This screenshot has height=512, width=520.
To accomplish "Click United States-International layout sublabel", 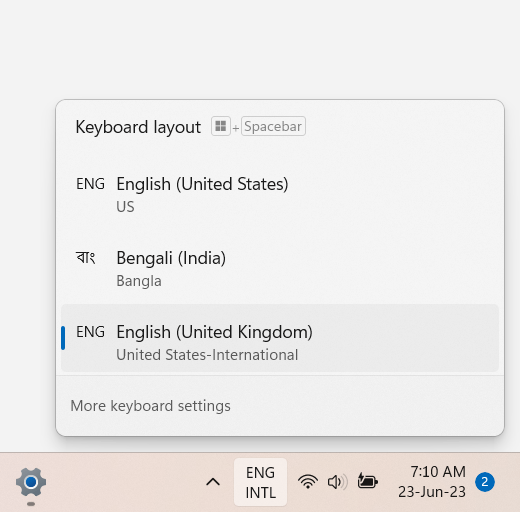I will 207,355.
